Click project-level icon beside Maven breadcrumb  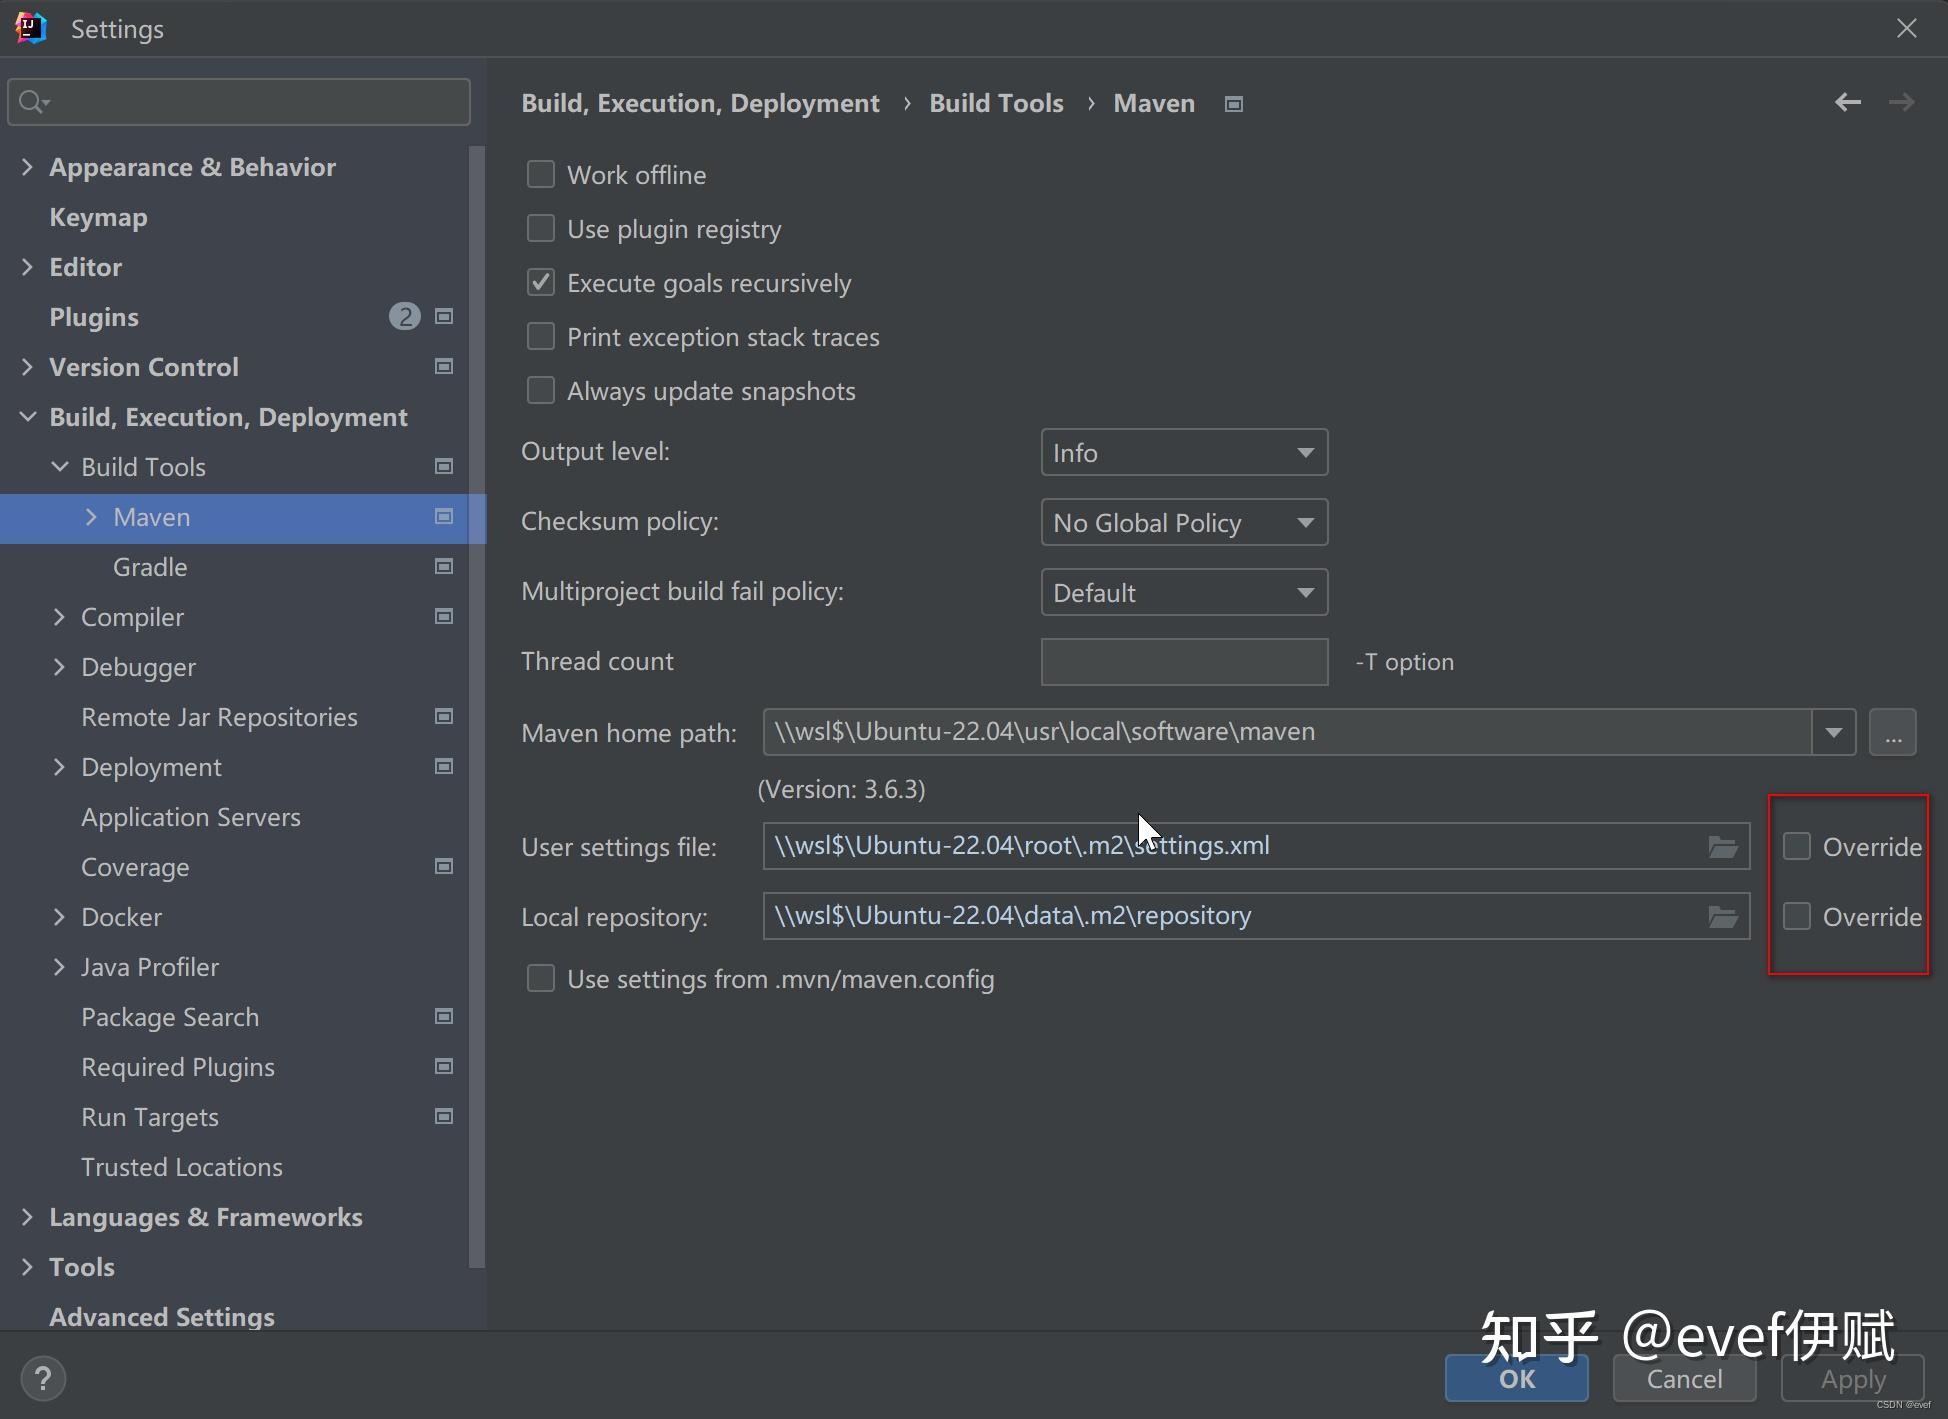tap(1234, 104)
